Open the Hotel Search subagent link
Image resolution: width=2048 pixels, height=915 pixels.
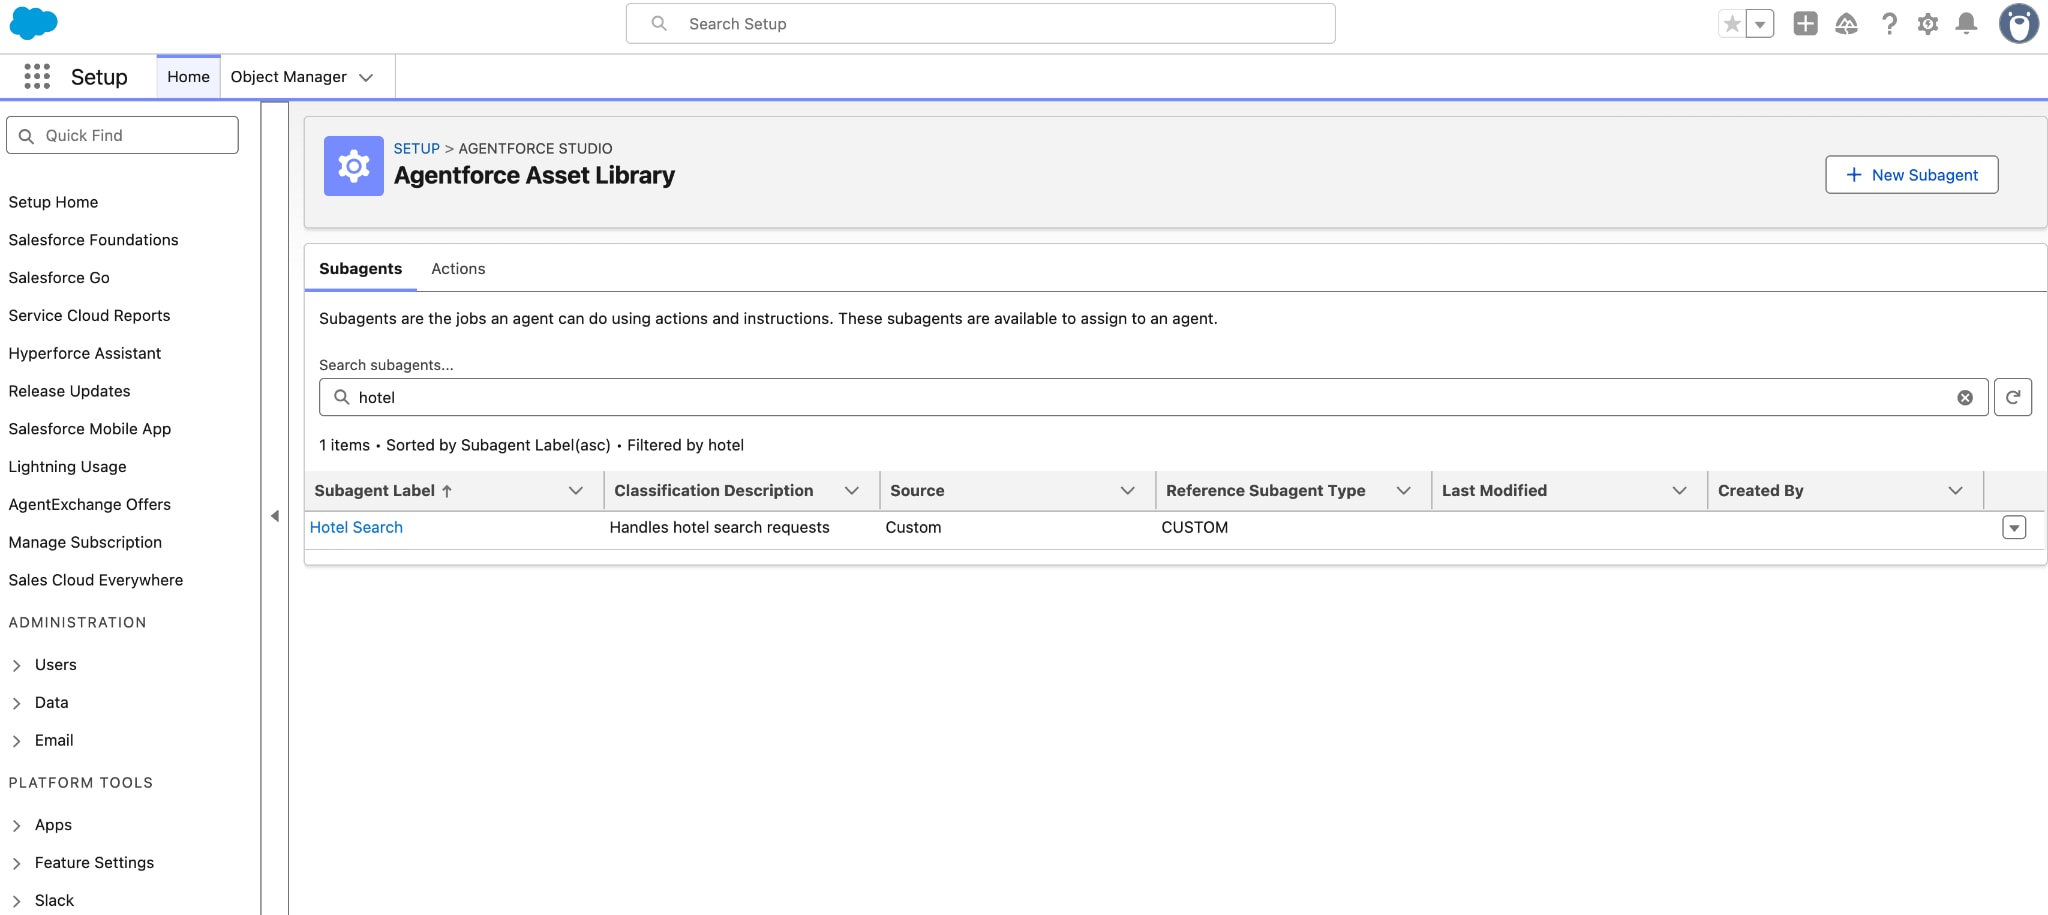[356, 528]
